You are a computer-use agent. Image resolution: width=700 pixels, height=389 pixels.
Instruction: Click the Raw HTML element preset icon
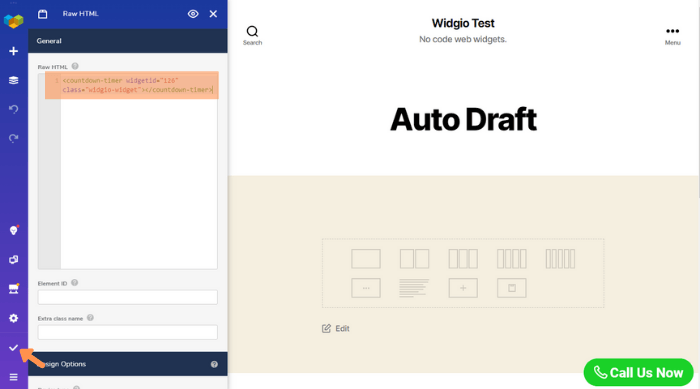tap(42, 14)
